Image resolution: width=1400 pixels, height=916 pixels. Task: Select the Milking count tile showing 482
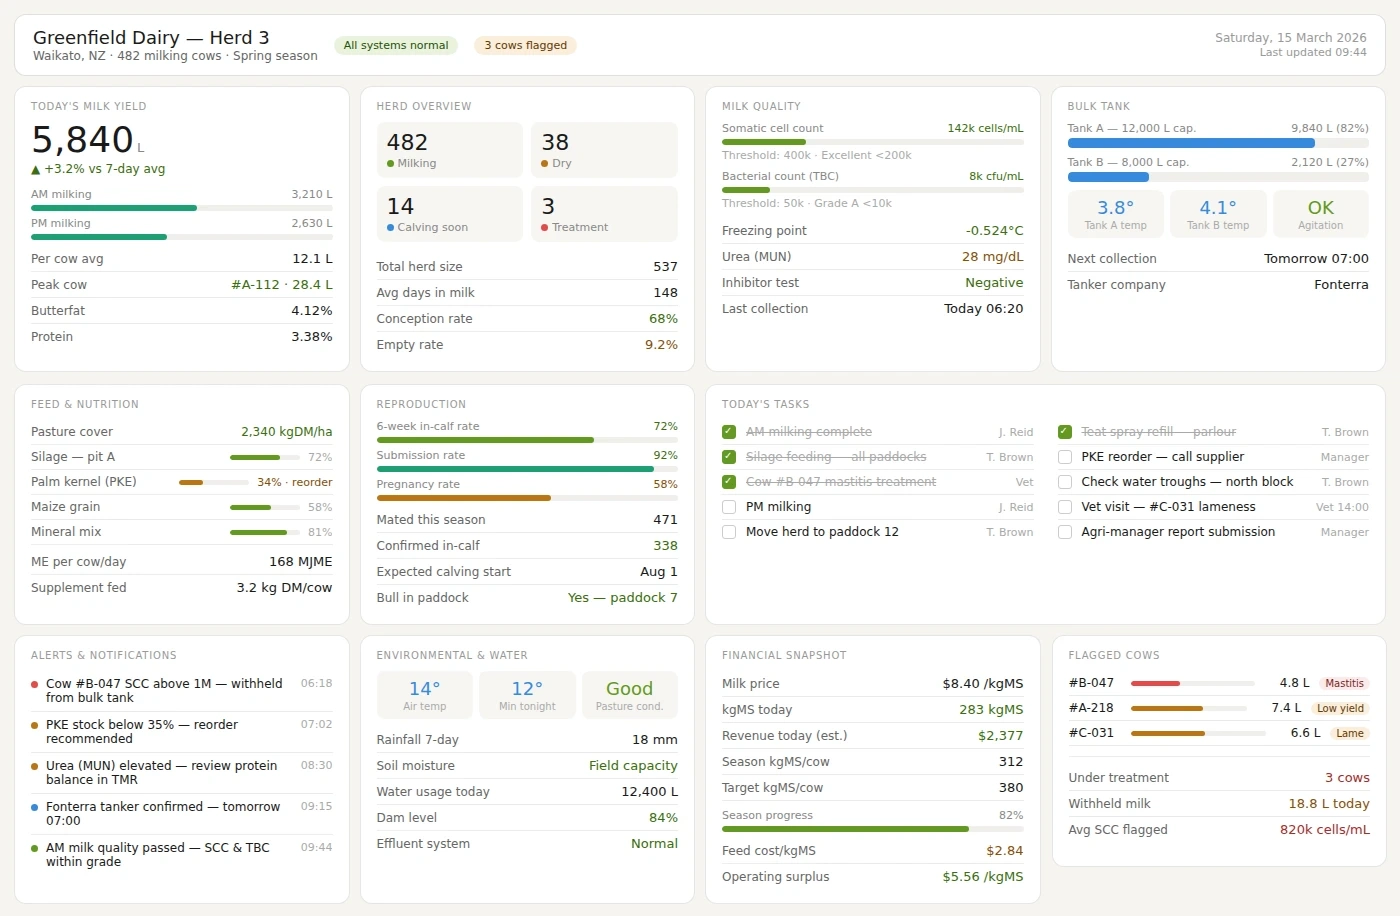[x=449, y=149]
